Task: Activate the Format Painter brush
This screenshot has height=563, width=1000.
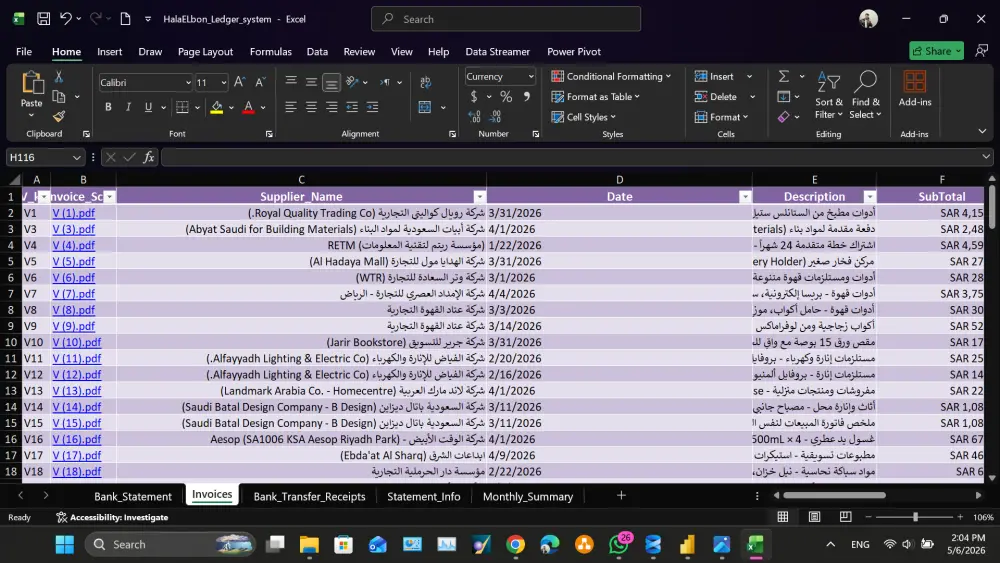Action: coord(59,116)
